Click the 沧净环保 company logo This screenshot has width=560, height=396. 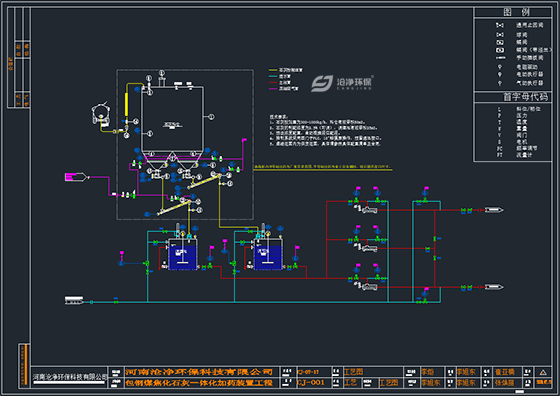coord(342,83)
